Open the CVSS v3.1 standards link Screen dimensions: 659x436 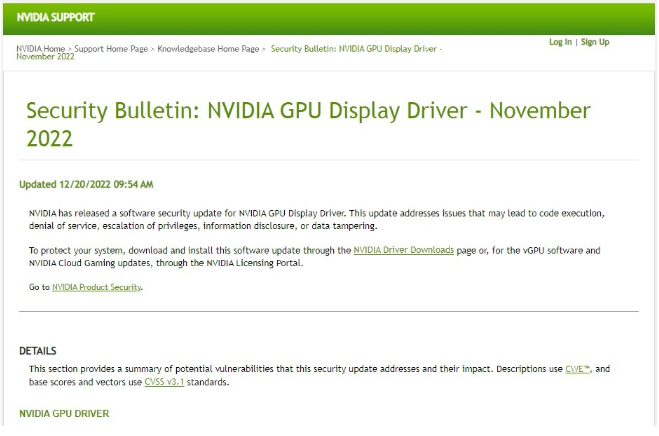tap(164, 382)
